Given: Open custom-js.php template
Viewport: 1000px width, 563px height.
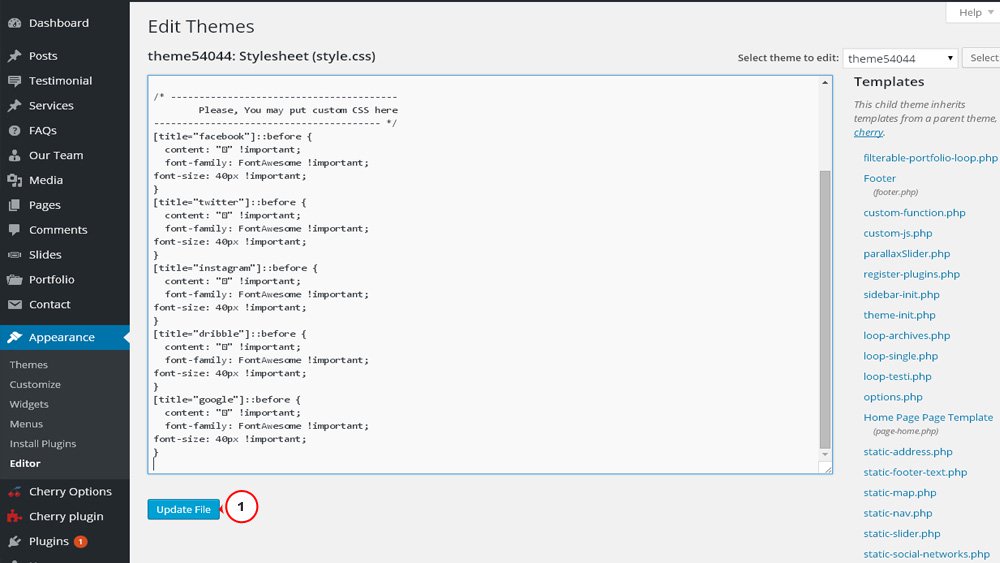Looking at the screenshot, I should click(897, 233).
